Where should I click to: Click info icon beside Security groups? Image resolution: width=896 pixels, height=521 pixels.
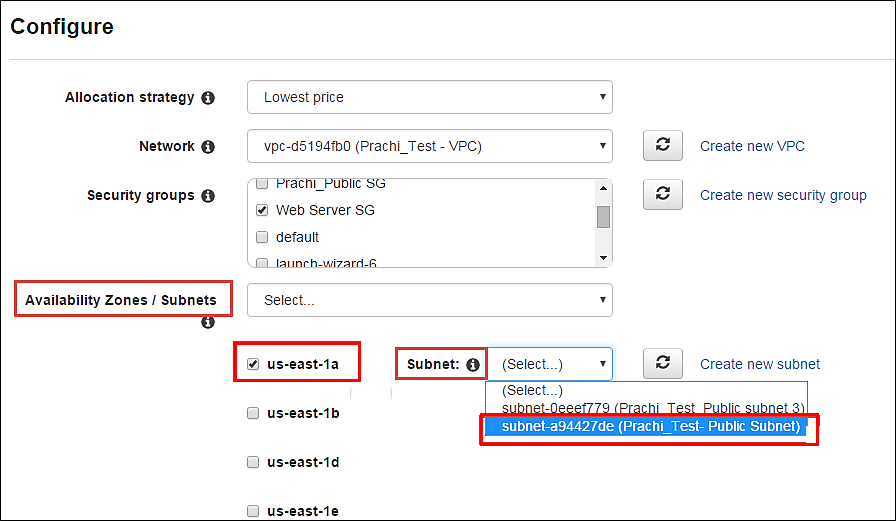click(x=208, y=196)
